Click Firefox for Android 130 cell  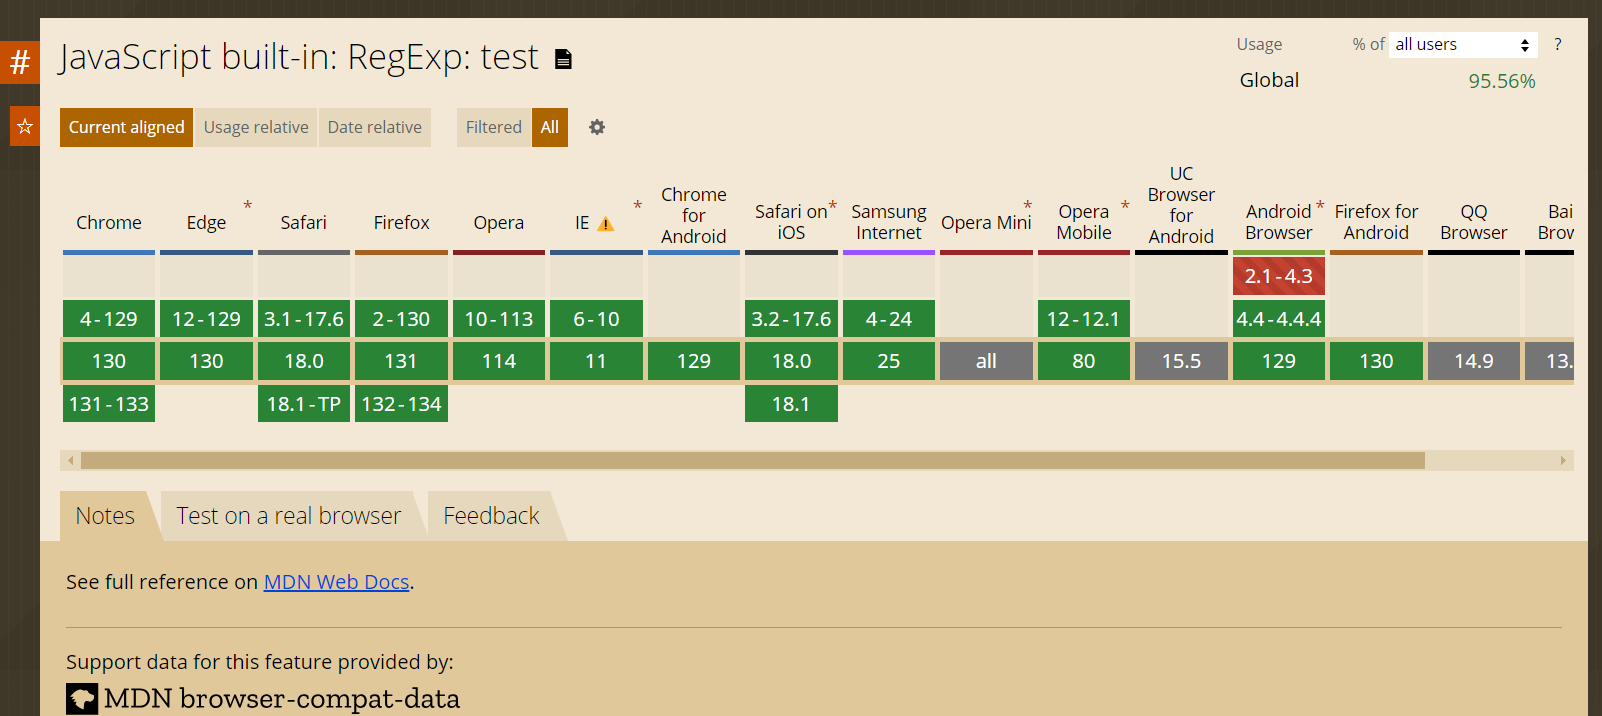click(x=1376, y=361)
